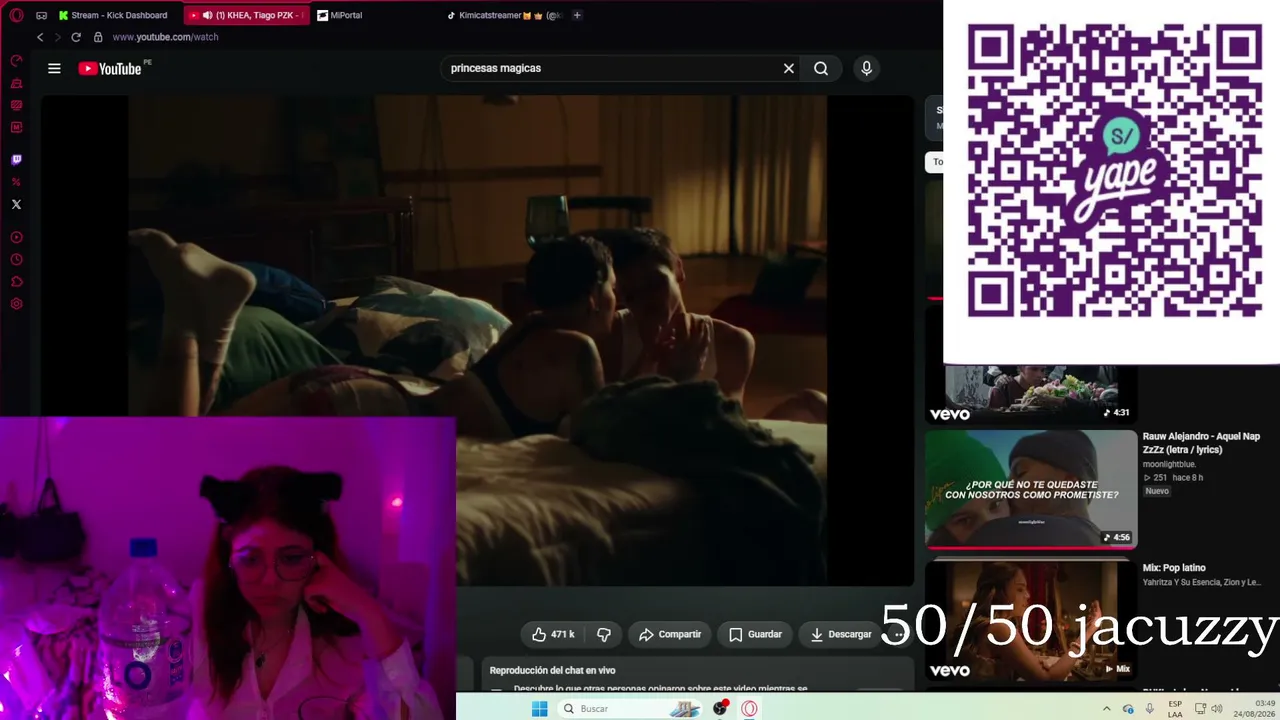The width and height of the screenshot is (1280, 720).
Task: Switch to the Kimicatstreamer TikTok tab
Action: pos(504,15)
